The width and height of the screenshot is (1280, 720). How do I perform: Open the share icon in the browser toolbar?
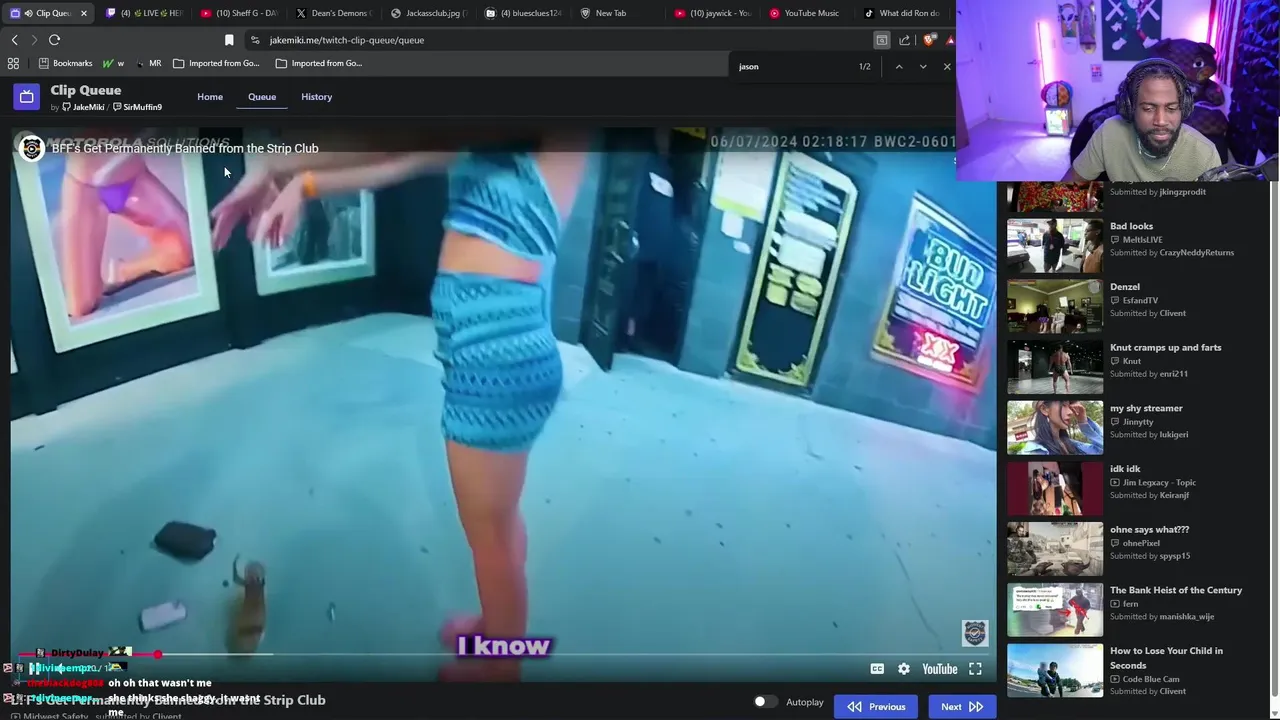pos(905,40)
